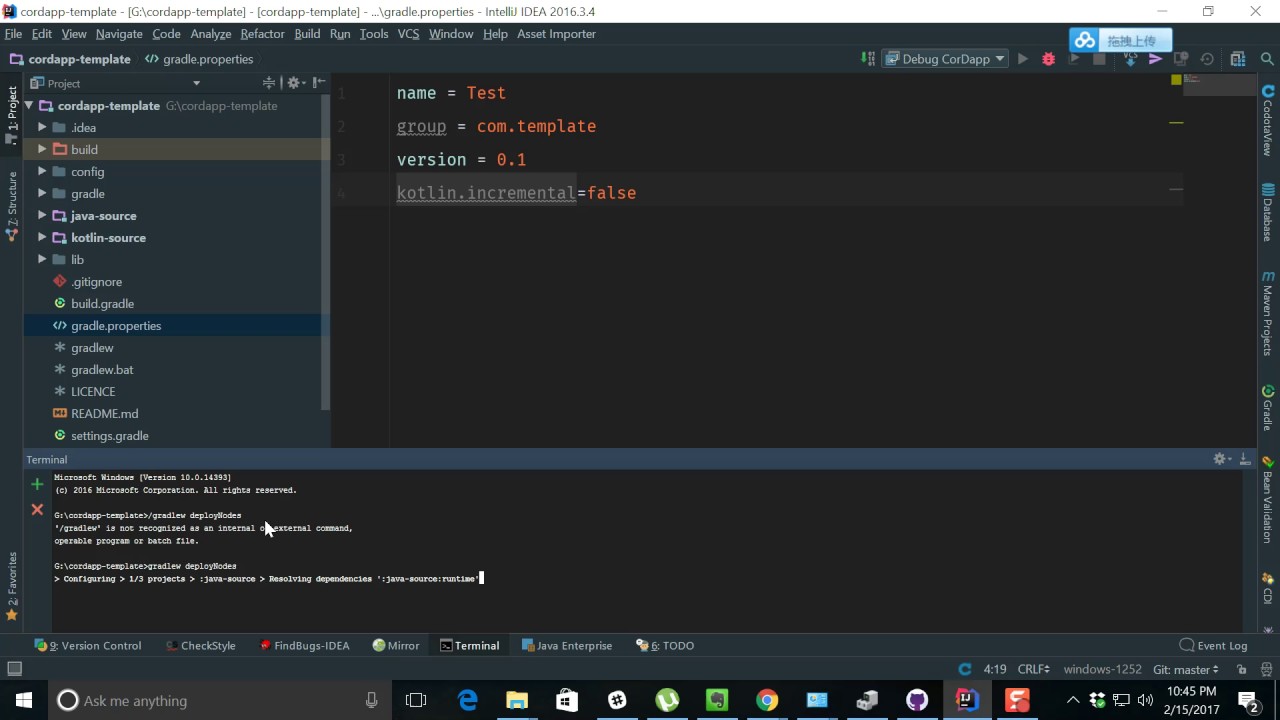Select build.gradle in the project tree
This screenshot has width=1280, height=720.
tap(102, 303)
